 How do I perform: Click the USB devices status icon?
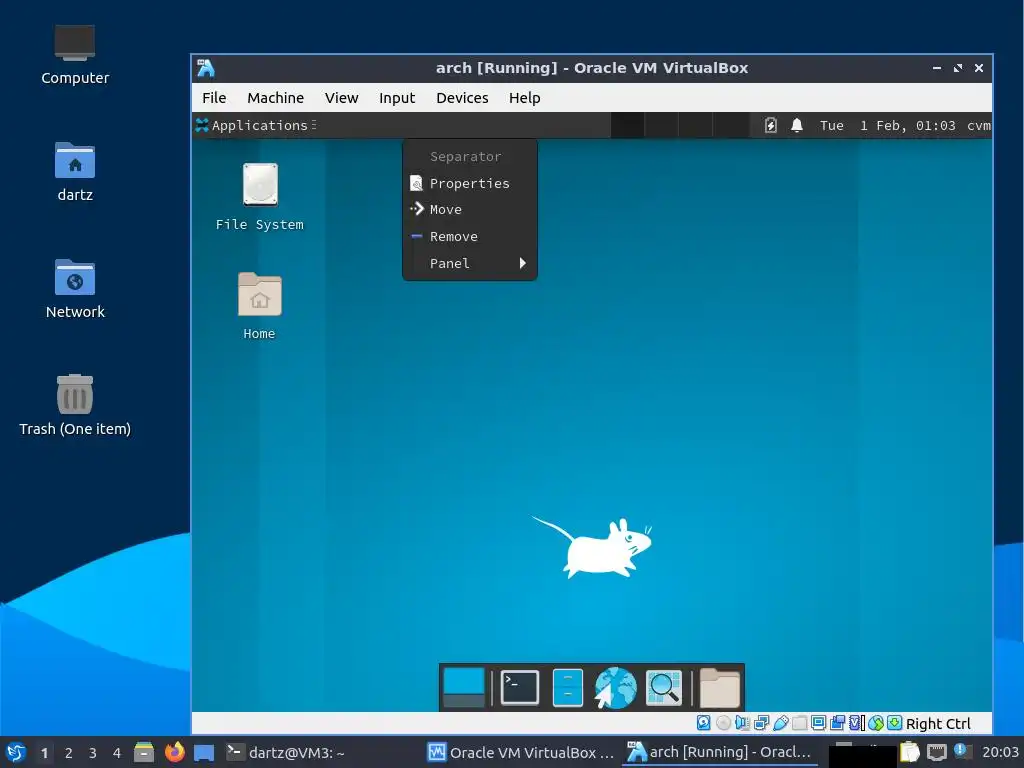780,723
